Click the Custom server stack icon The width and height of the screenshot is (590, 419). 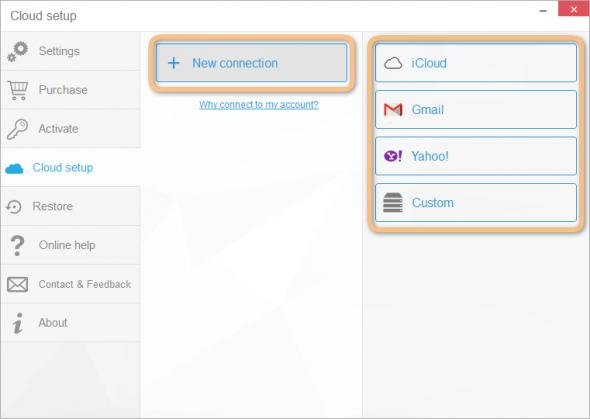(393, 202)
